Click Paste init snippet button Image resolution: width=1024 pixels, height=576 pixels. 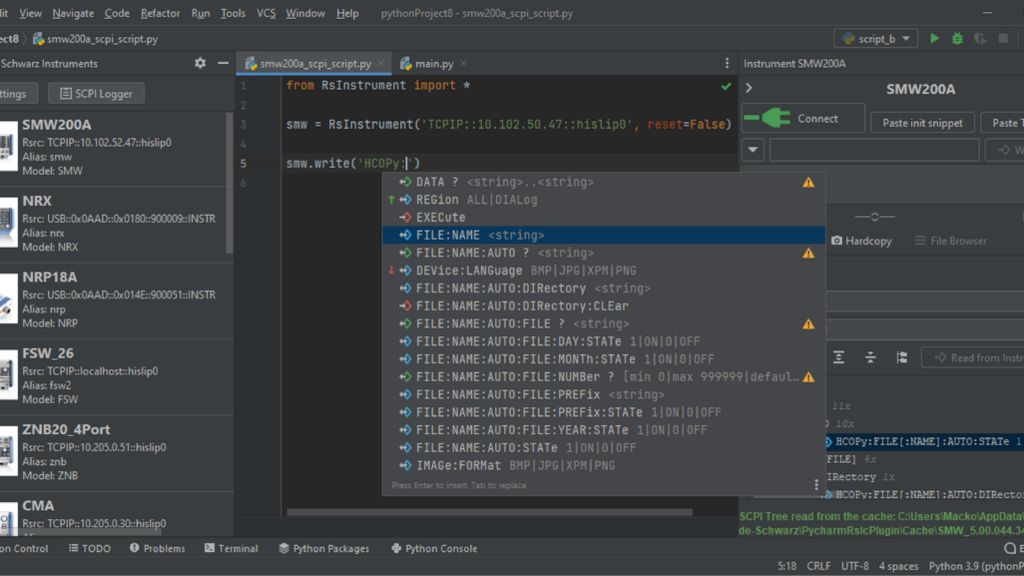coord(922,123)
